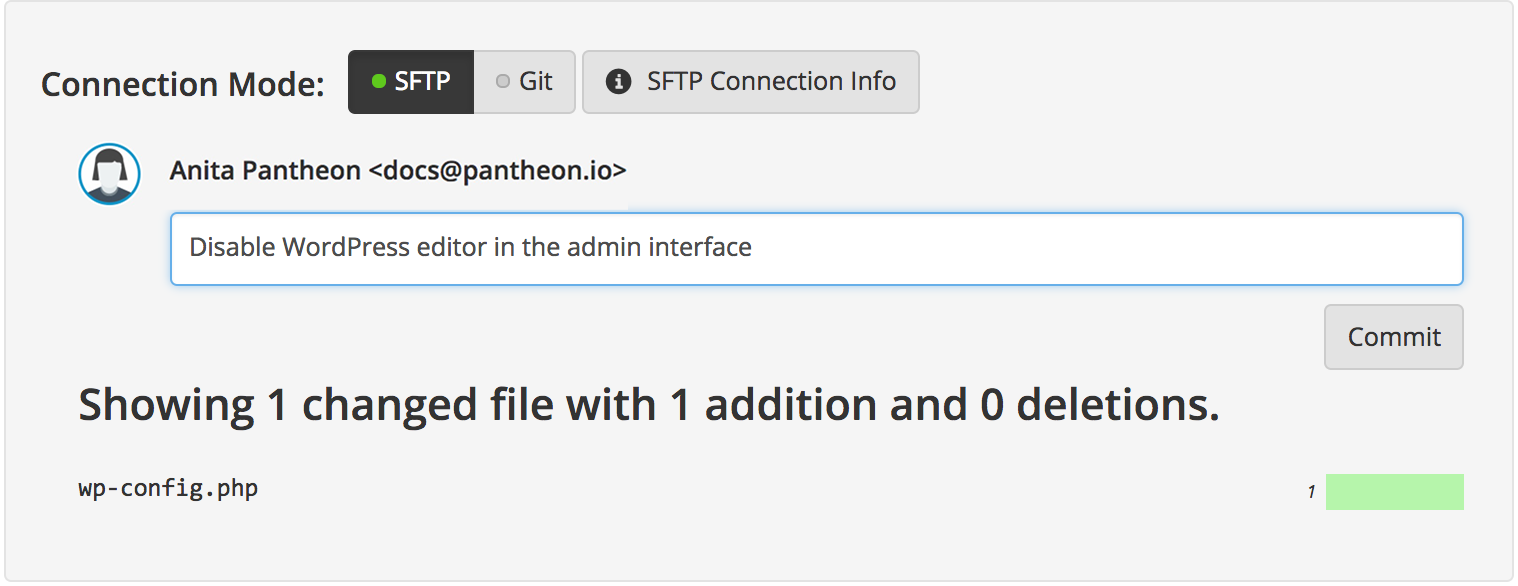Toggle the Connection Mode switcher open
The height and width of the screenshot is (586, 1518).
(460, 81)
